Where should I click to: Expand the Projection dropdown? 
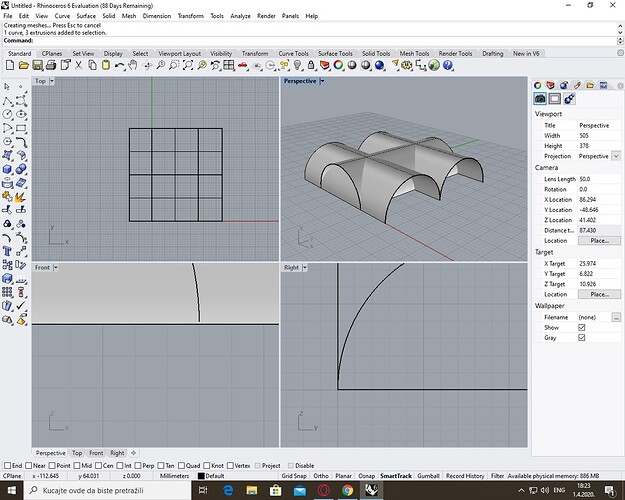point(615,156)
